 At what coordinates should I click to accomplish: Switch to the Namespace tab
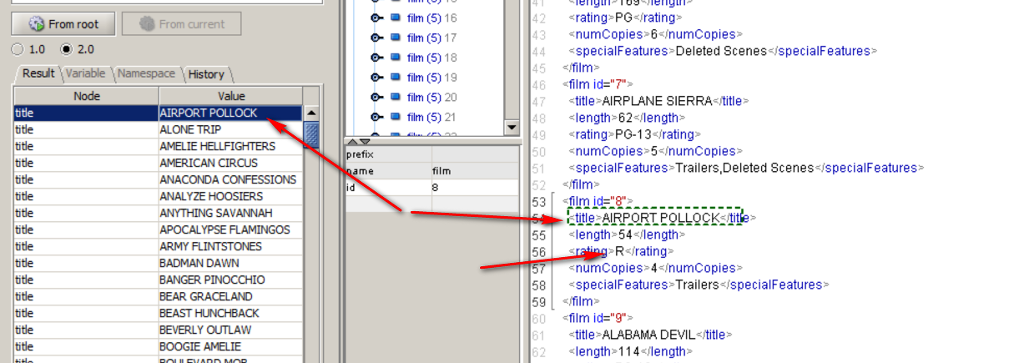tap(146, 74)
